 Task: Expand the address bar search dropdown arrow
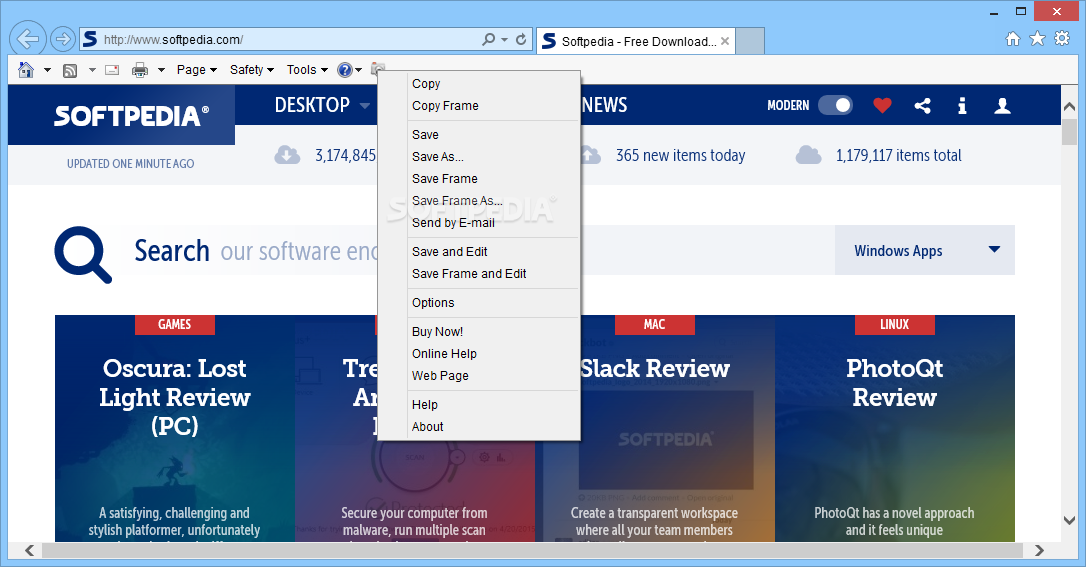coord(504,39)
